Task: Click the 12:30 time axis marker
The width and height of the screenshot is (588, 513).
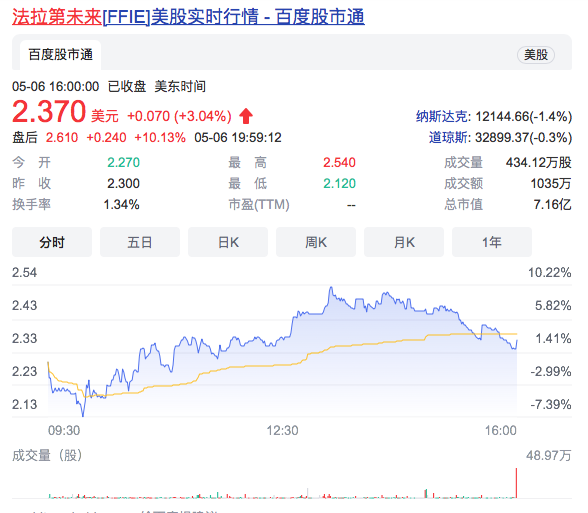Action: coord(282,430)
